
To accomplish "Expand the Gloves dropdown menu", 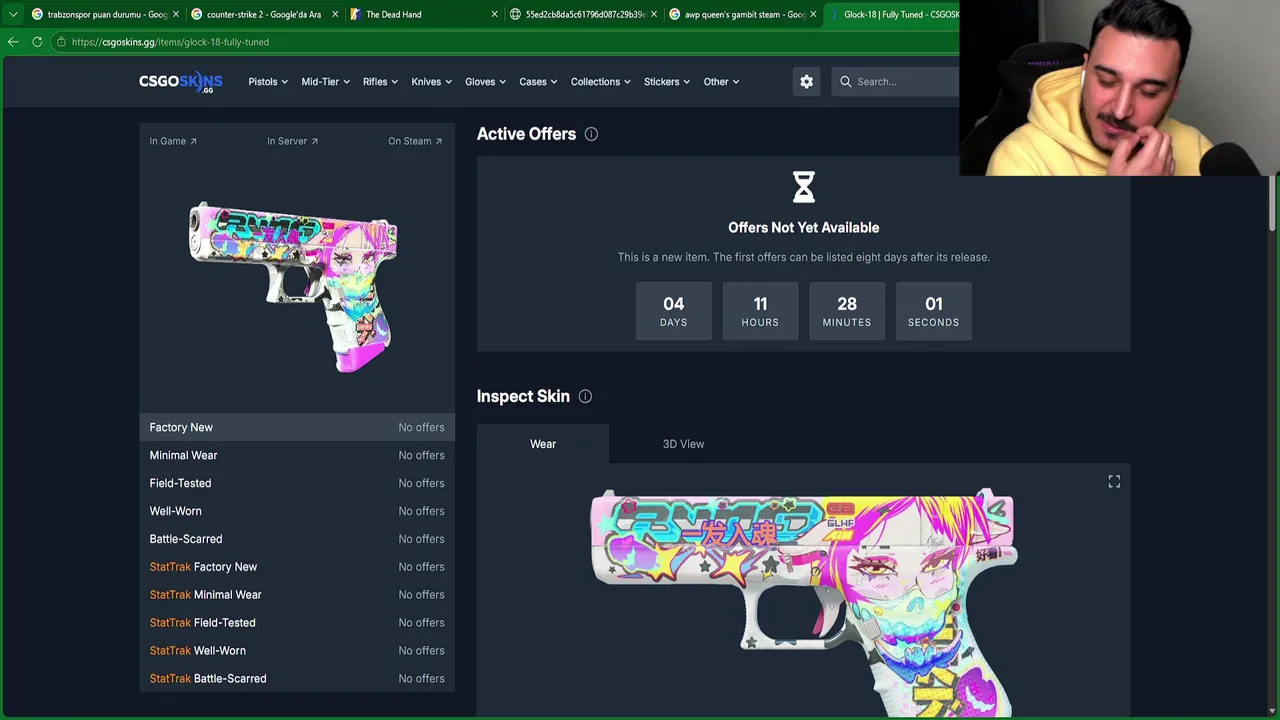I will click(x=485, y=82).
